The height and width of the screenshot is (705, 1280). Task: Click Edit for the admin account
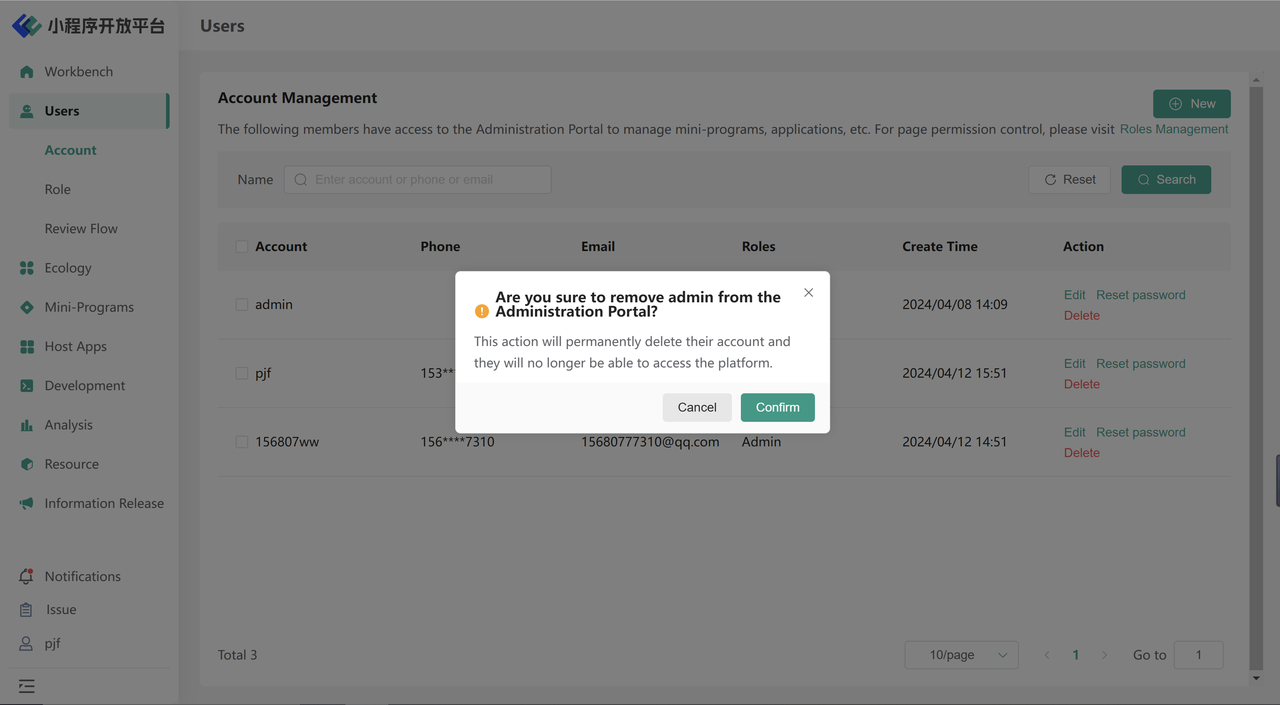1074,295
